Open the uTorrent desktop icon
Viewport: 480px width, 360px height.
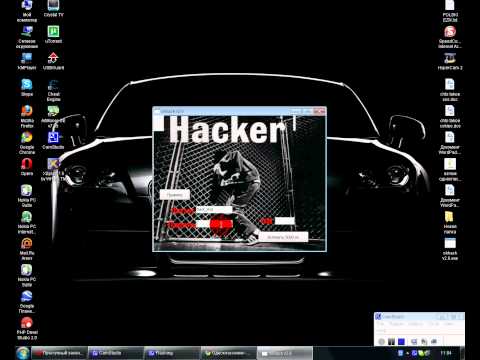click(53, 34)
